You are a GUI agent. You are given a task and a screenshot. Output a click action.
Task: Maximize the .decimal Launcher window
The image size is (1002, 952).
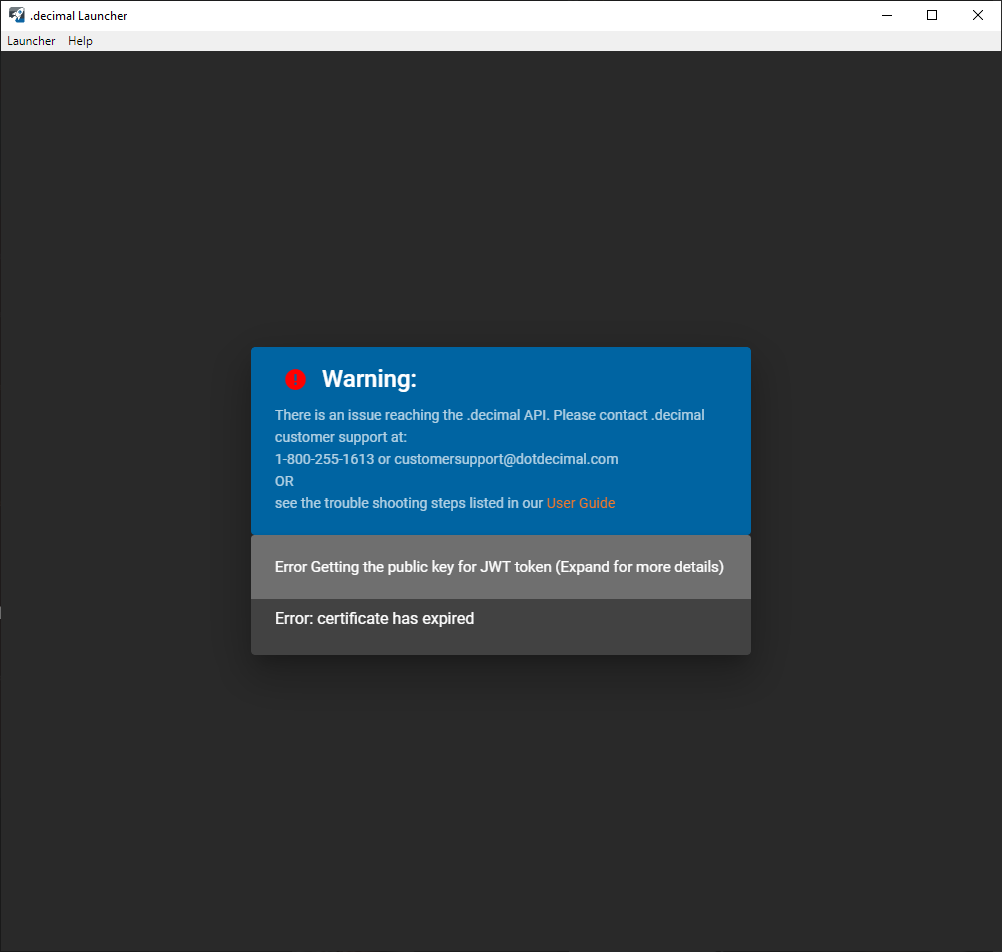(932, 15)
